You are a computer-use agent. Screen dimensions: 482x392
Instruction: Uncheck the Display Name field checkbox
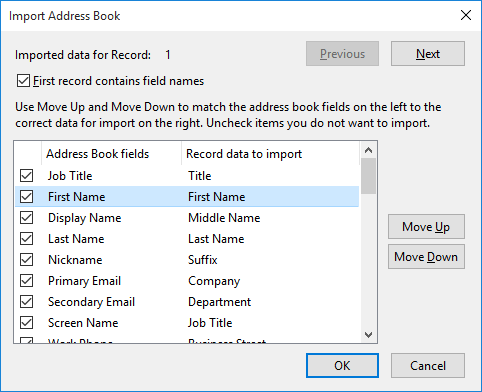pos(26,218)
